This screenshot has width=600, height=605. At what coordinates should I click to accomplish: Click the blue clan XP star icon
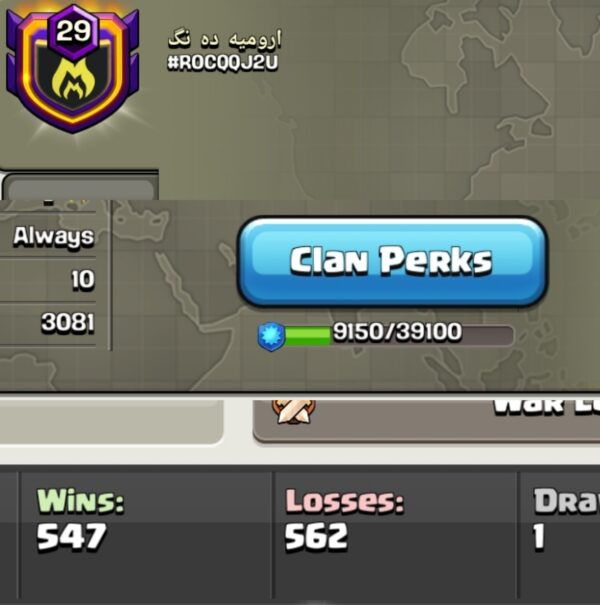click(x=271, y=336)
